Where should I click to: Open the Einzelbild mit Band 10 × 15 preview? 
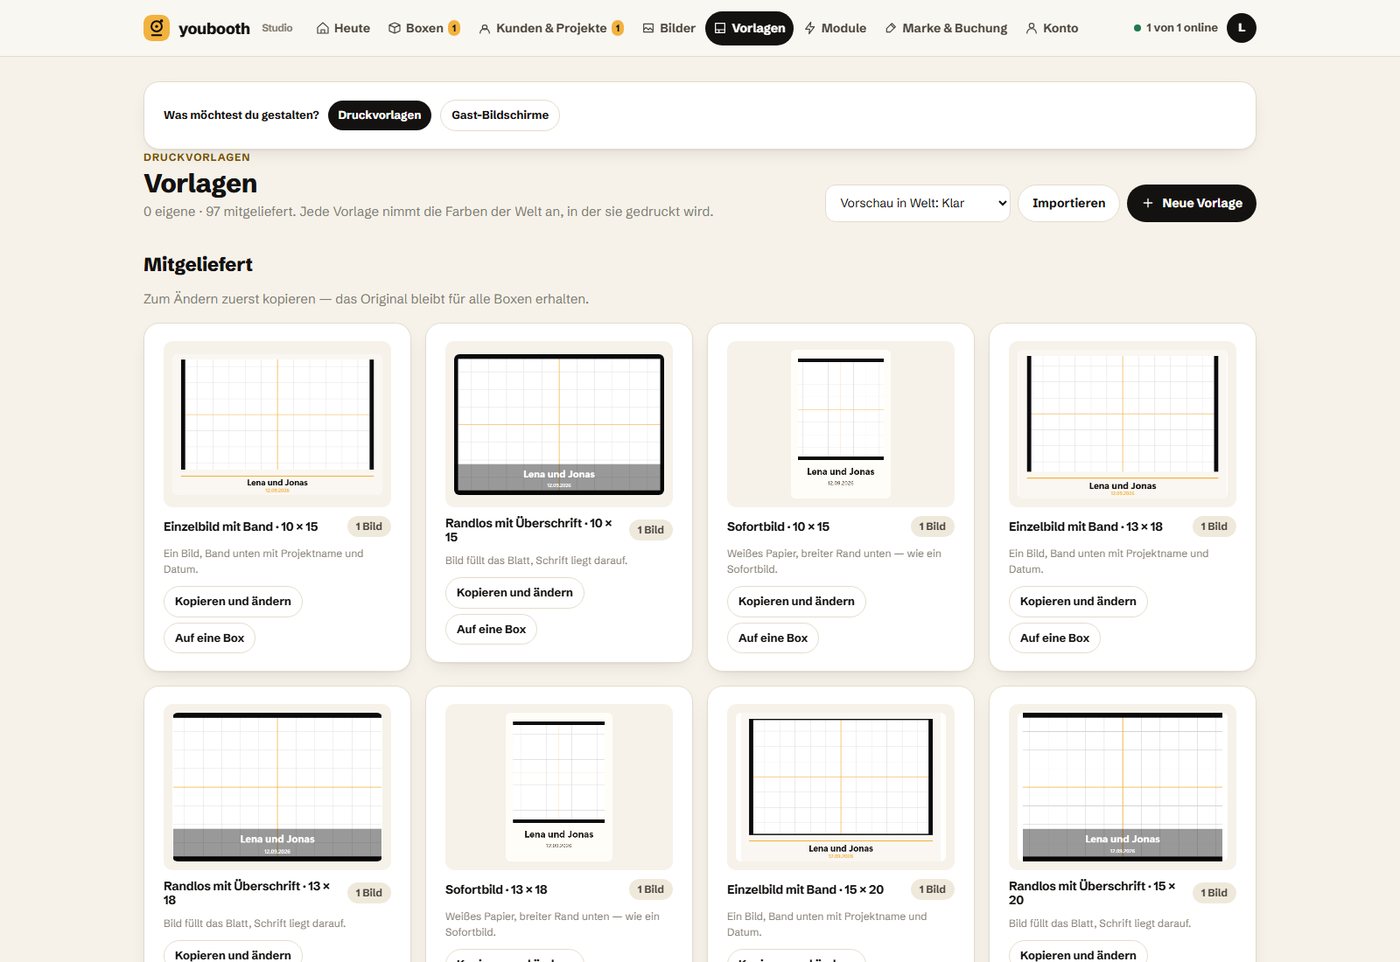(x=277, y=424)
